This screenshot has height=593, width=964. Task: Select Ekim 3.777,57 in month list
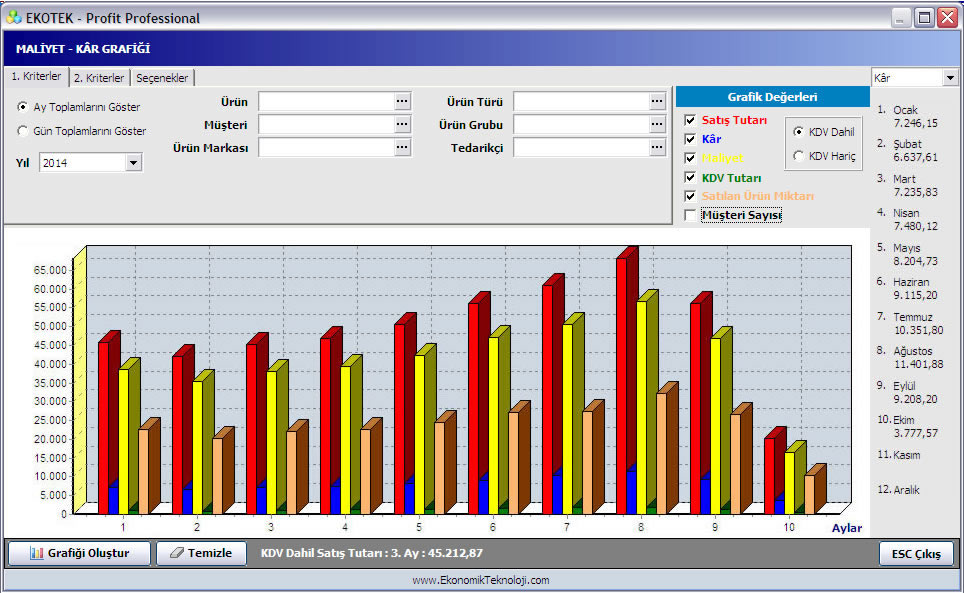tap(907, 426)
